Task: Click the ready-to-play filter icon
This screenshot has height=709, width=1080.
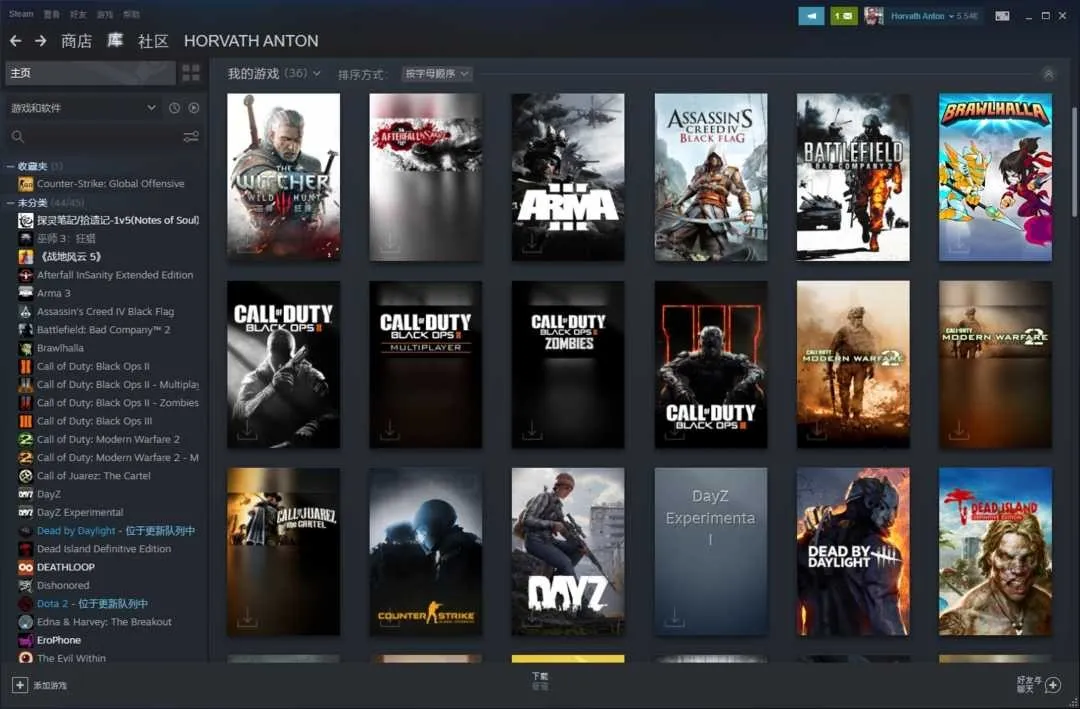Action: click(x=194, y=108)
